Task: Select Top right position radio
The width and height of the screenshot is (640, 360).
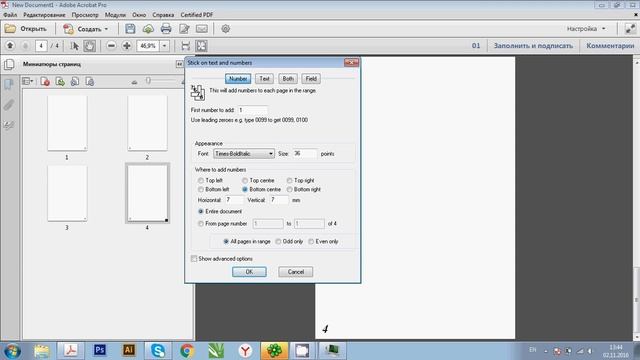Action: click(x=289, y=180)
